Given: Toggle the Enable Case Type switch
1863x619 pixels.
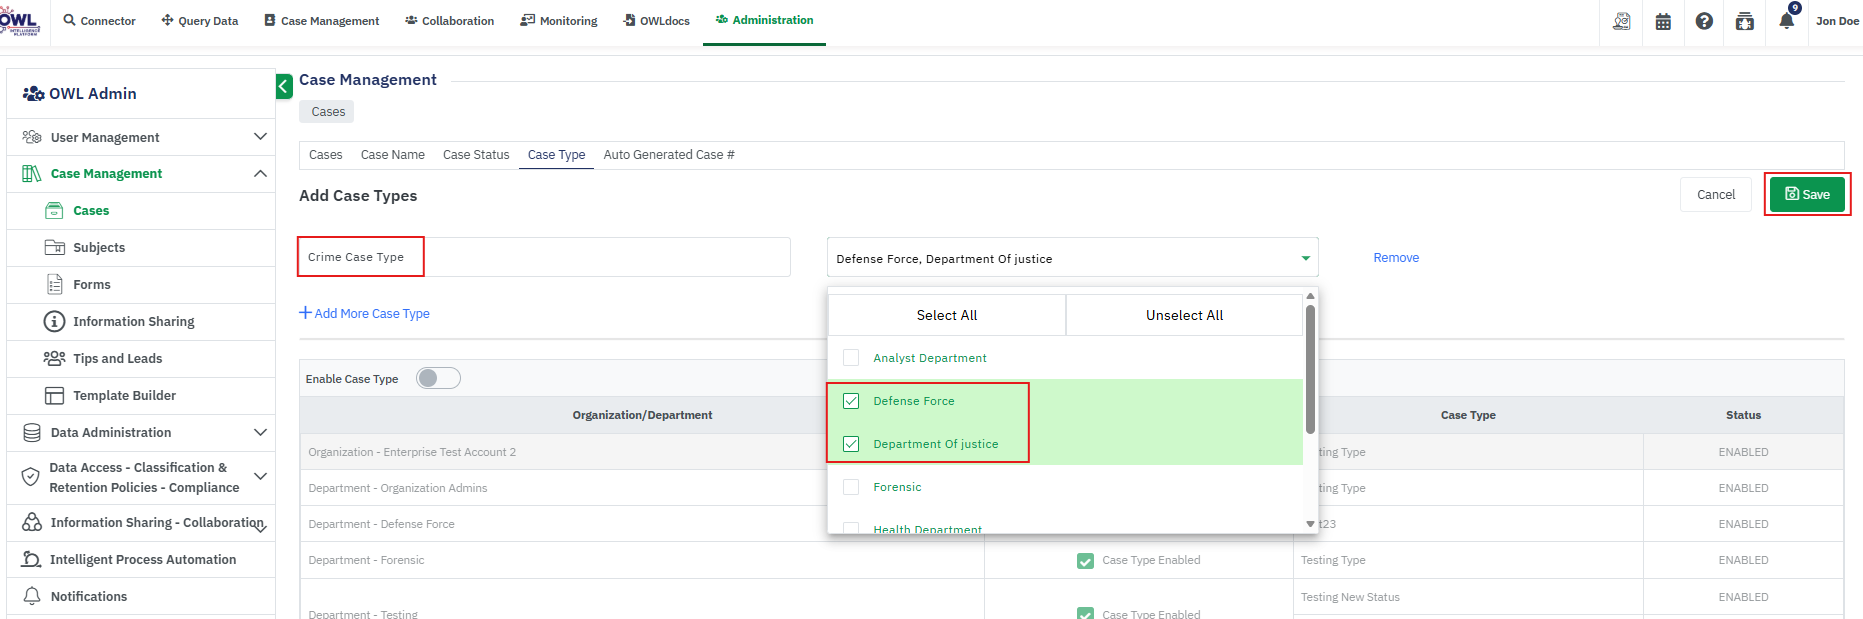Looking at the screenshot, I should pyautogui.click(x=438, y=378).
